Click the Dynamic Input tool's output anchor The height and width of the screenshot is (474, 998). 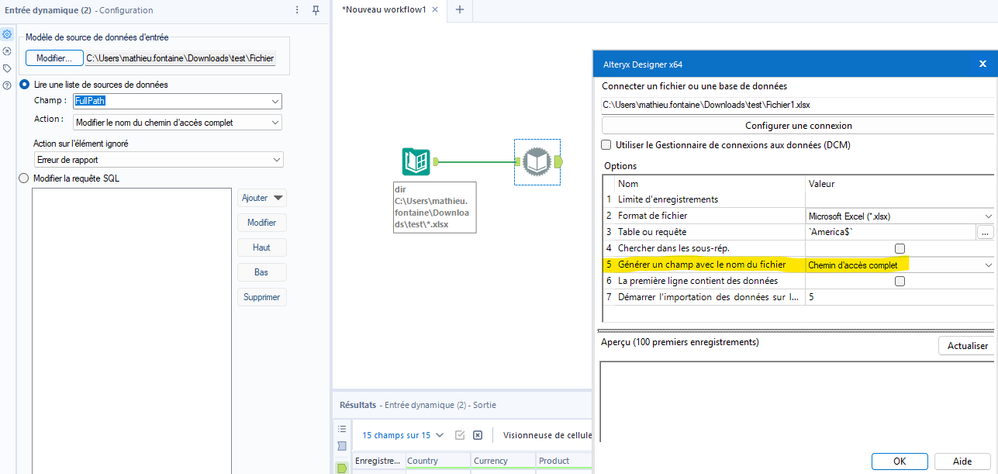(x=558, y=162)
